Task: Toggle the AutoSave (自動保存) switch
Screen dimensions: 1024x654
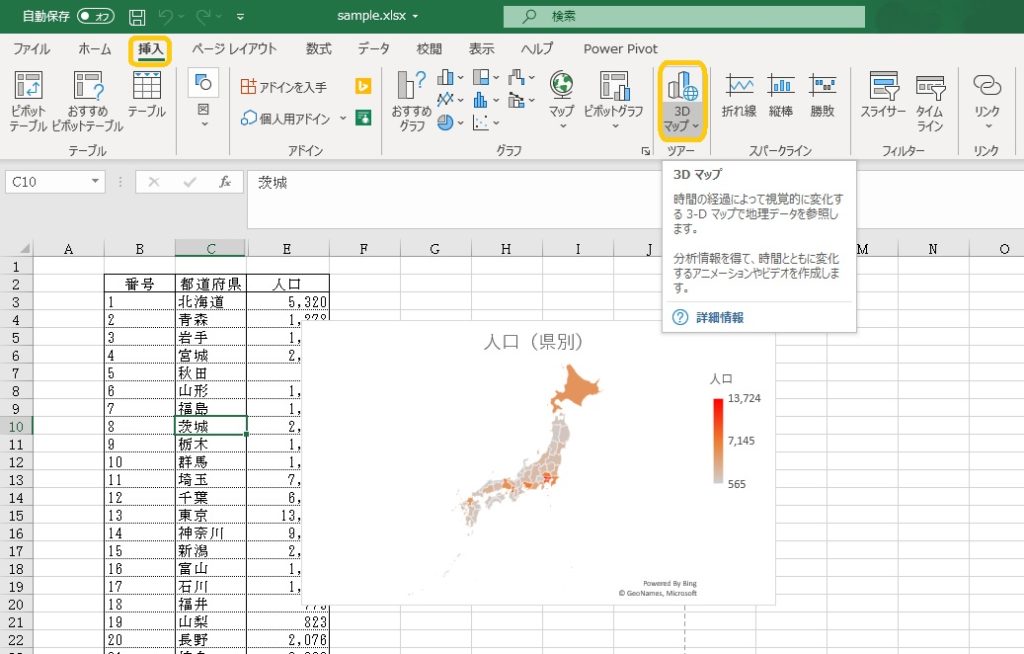Action: (x=96, y=16)
